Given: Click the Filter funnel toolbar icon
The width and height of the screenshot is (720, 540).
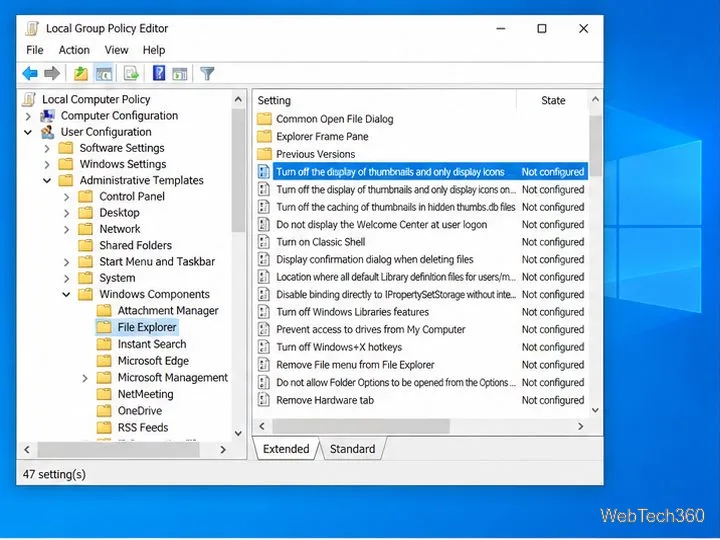Looking at the screenshot, I should [x=207, y=73].
